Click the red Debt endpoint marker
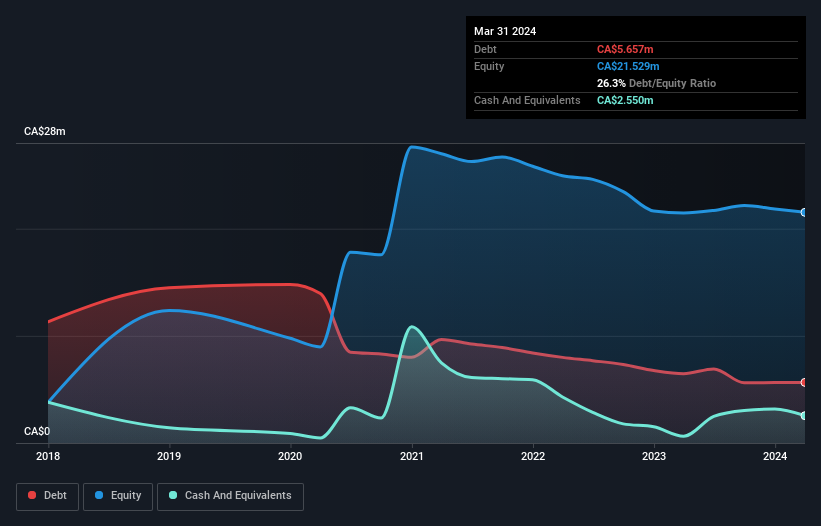Image resolution: width=821 pixels, height=526 pixels. (x=804, y=383)
